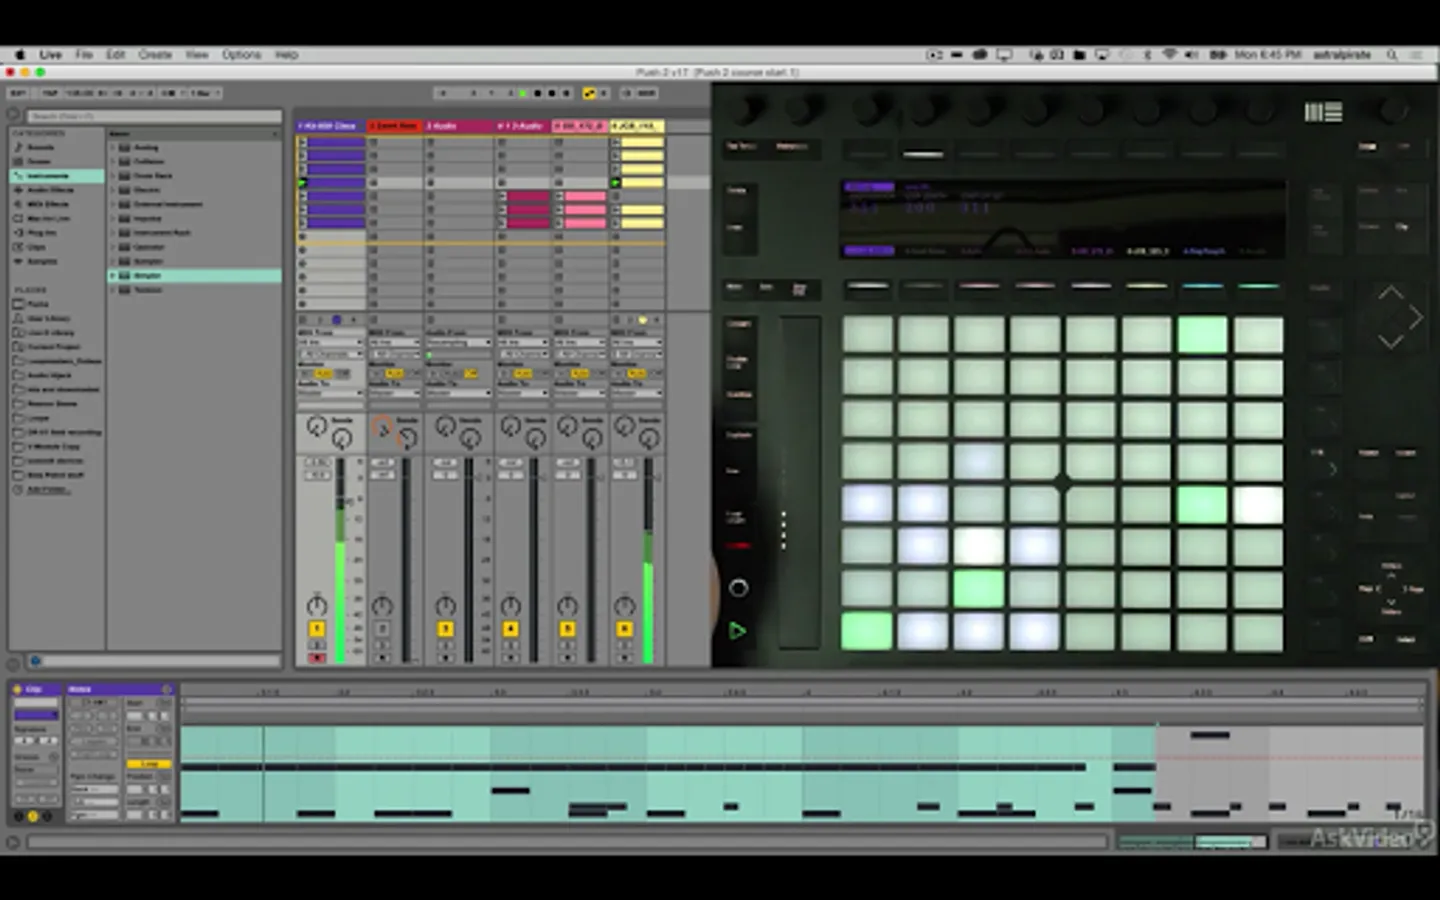This screenshot has height=900, width=1440.
Task: Open track 1's MIDI From input dropdown
Action: [x=330, y=343]
